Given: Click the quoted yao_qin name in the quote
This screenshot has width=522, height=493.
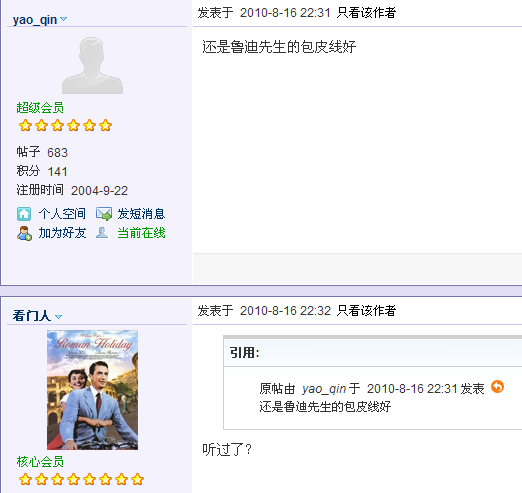Looking at the screenshot, I should [324, 389].
